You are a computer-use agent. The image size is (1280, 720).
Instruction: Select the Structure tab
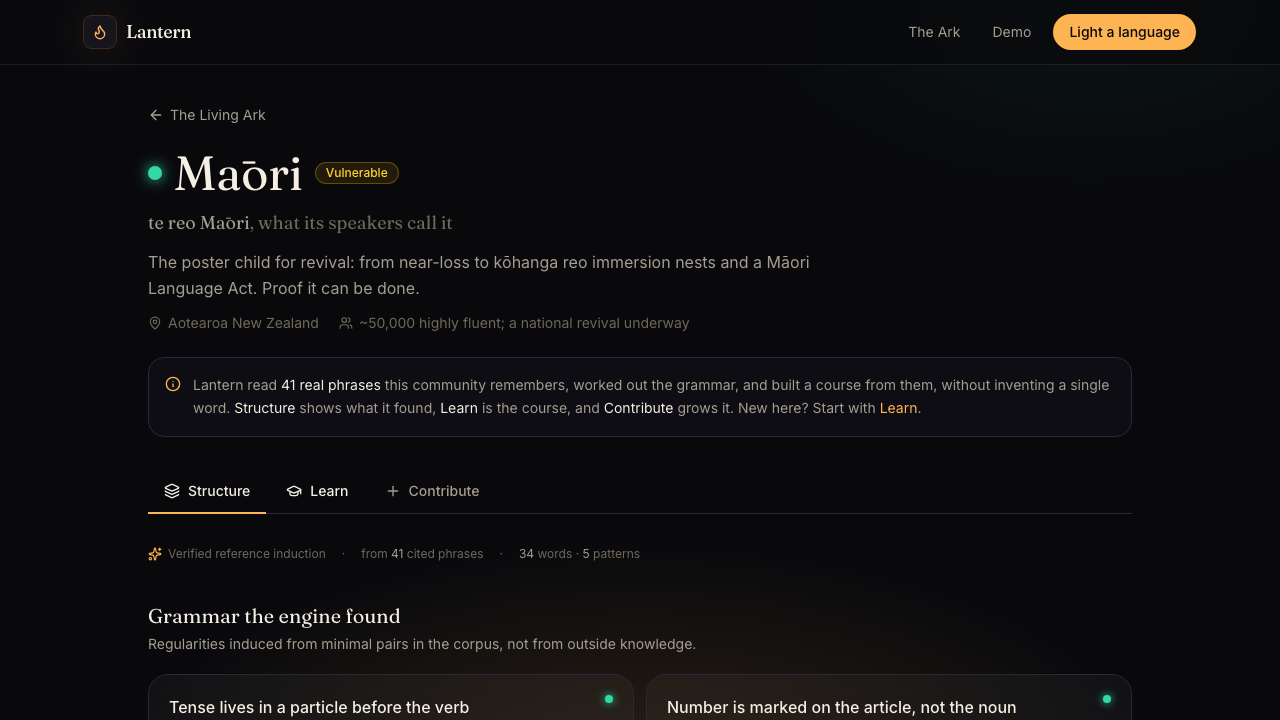click(207, 491)
